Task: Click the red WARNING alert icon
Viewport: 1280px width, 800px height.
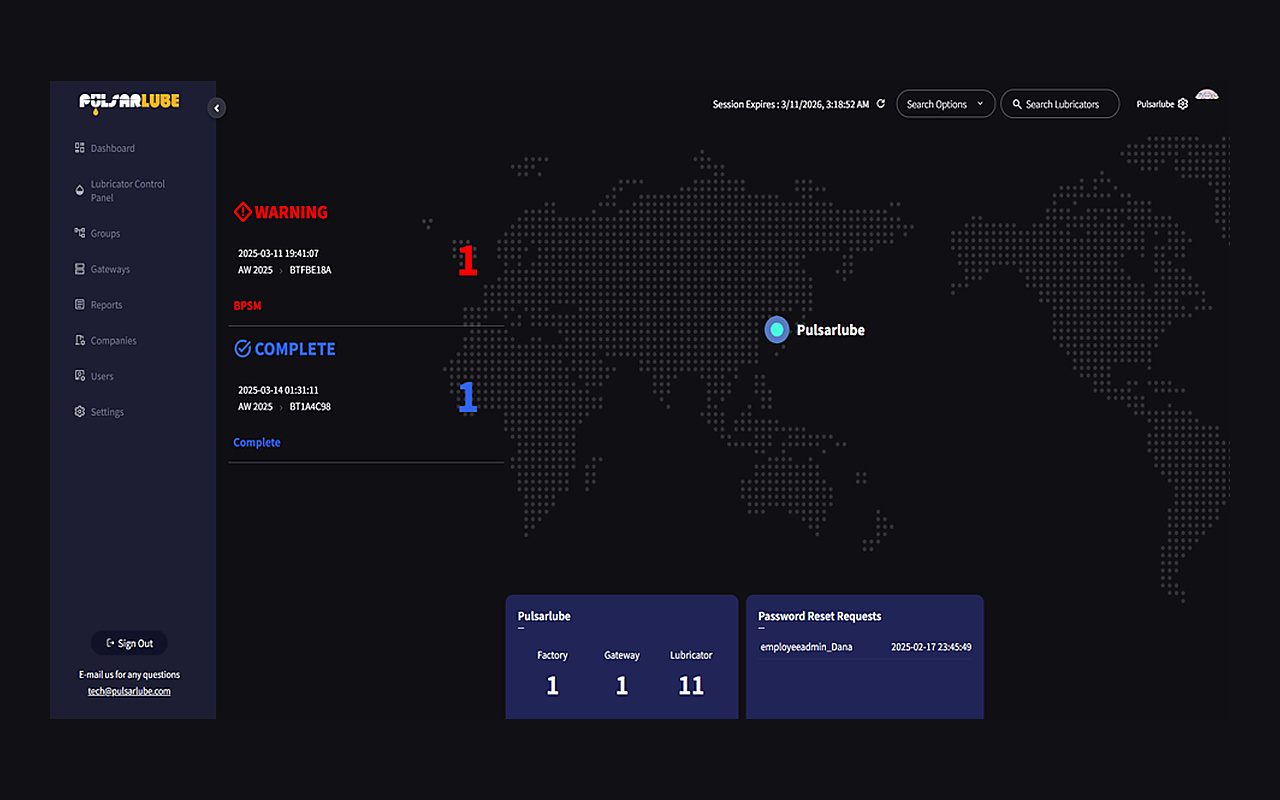Action: pos(242,212)
